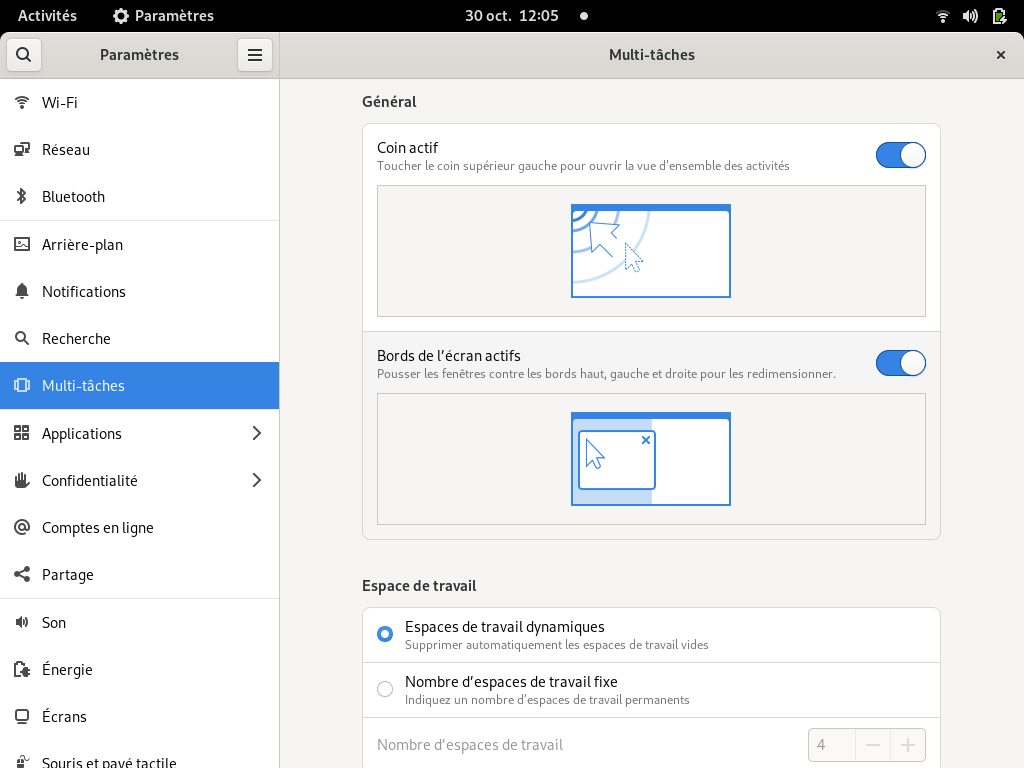Image resolution: width=1024 pixels, height=768 pixels.
Task: Click the Son label in the sidebar
Action: (54, 622)
